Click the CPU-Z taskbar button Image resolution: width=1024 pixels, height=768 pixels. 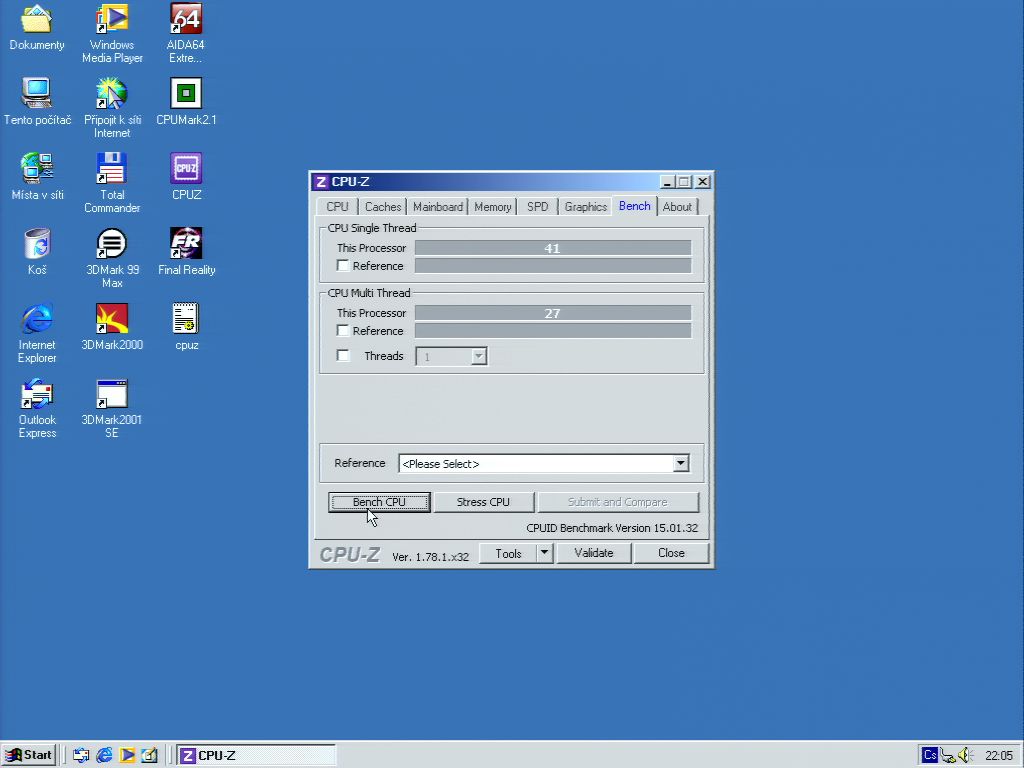(256, 756)
